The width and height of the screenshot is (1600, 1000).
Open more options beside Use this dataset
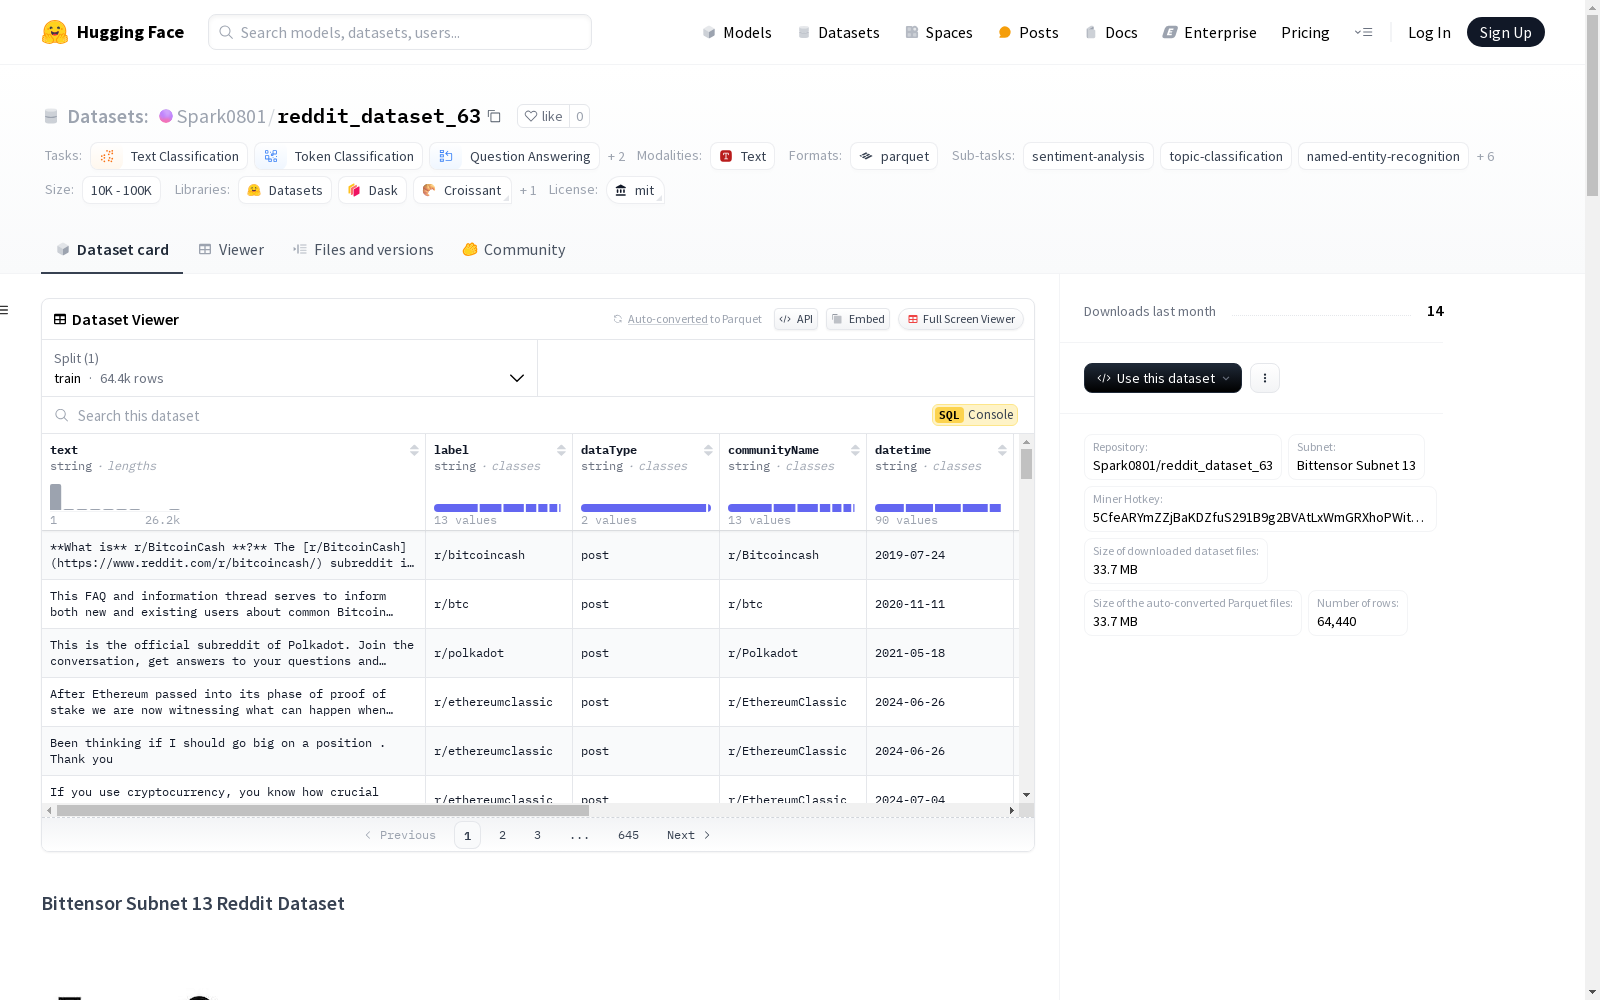click(1264, 378)
